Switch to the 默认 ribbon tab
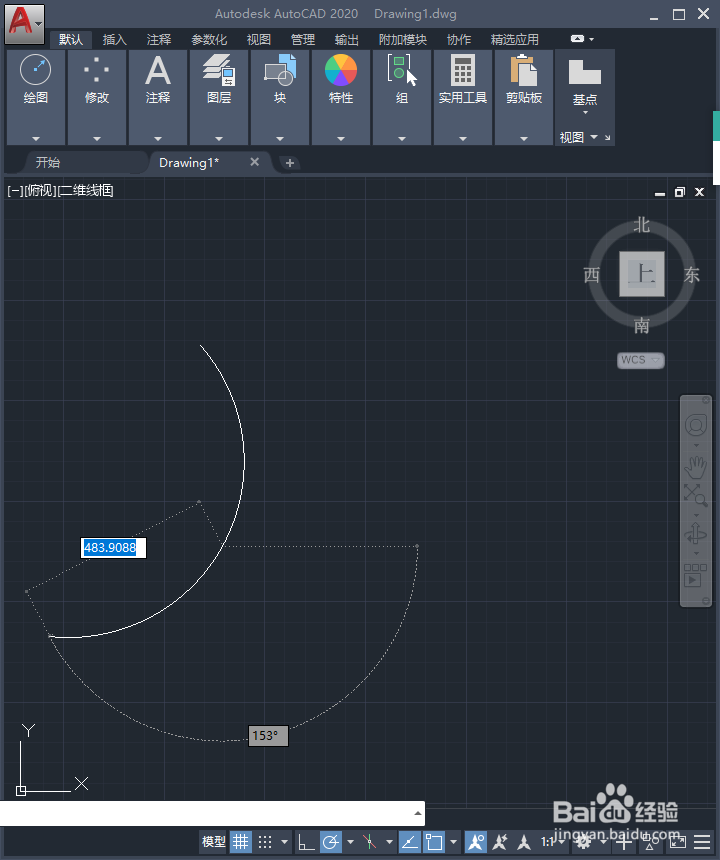720x860 pixels. [x=71, y=39]
